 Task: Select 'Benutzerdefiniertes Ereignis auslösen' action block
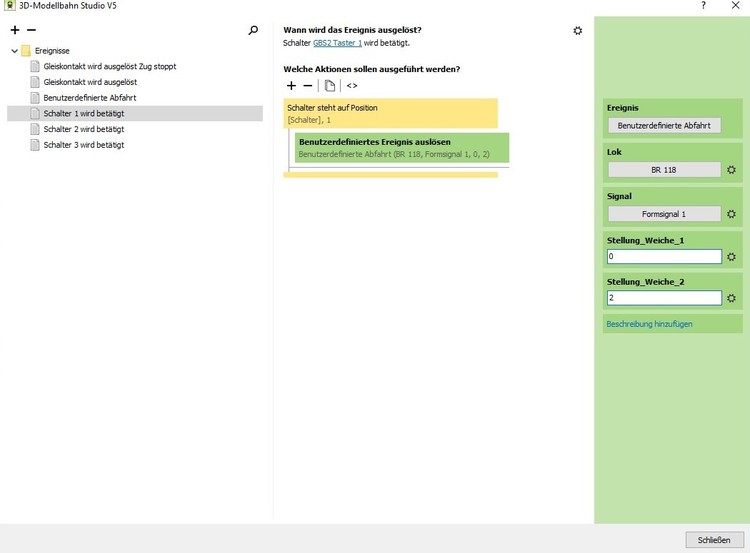(402, 148)
